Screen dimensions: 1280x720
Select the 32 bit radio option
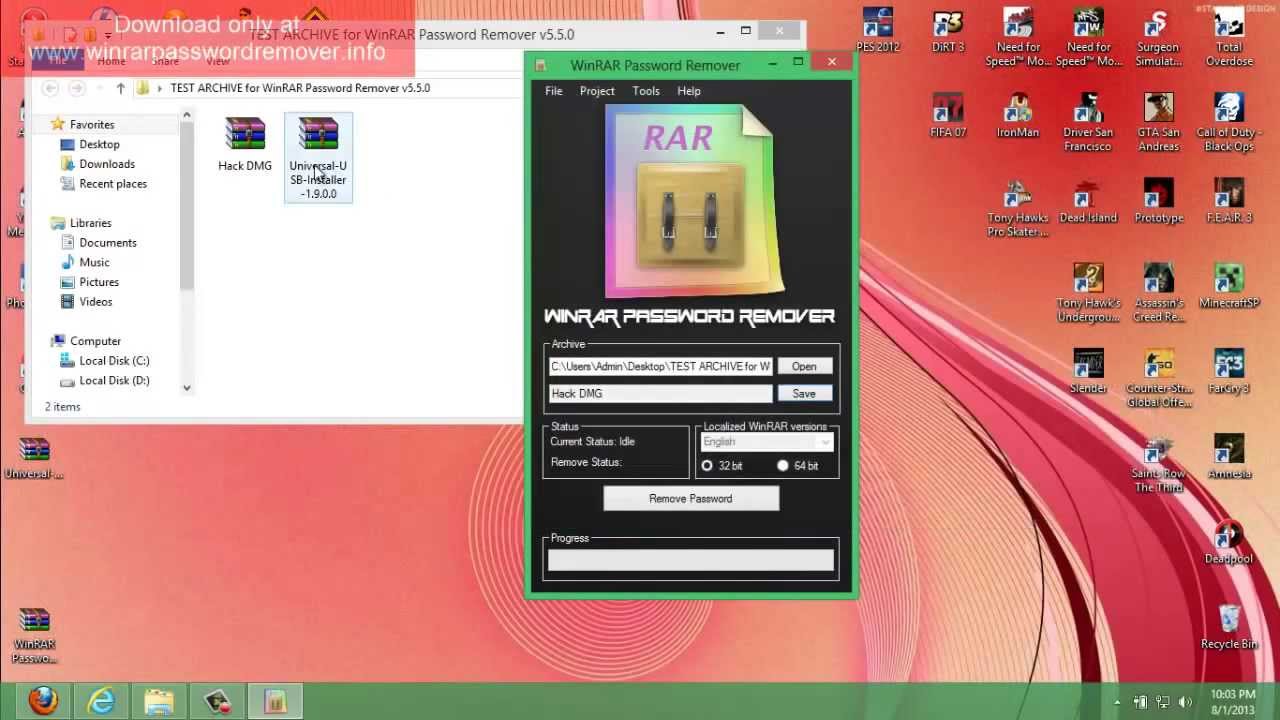(707, 466)
